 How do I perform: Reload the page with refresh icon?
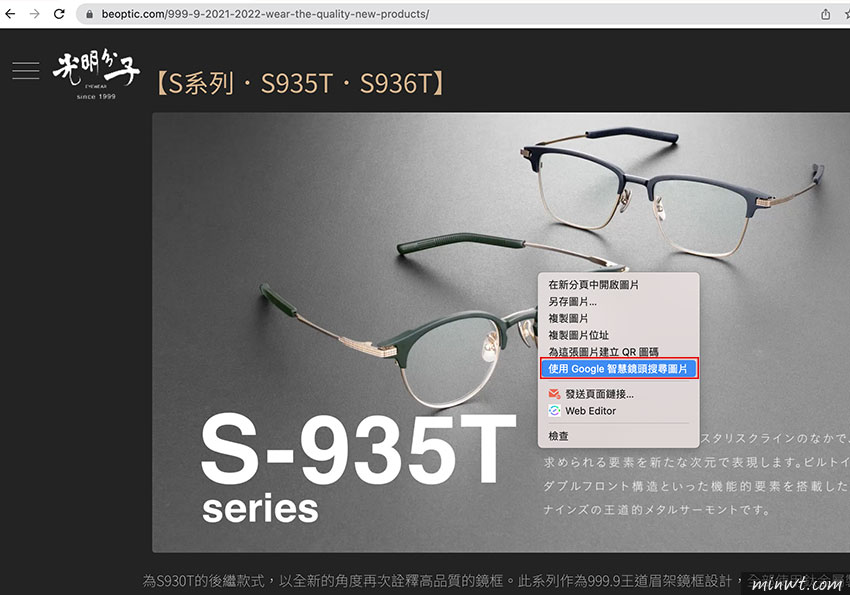point(59,14)
